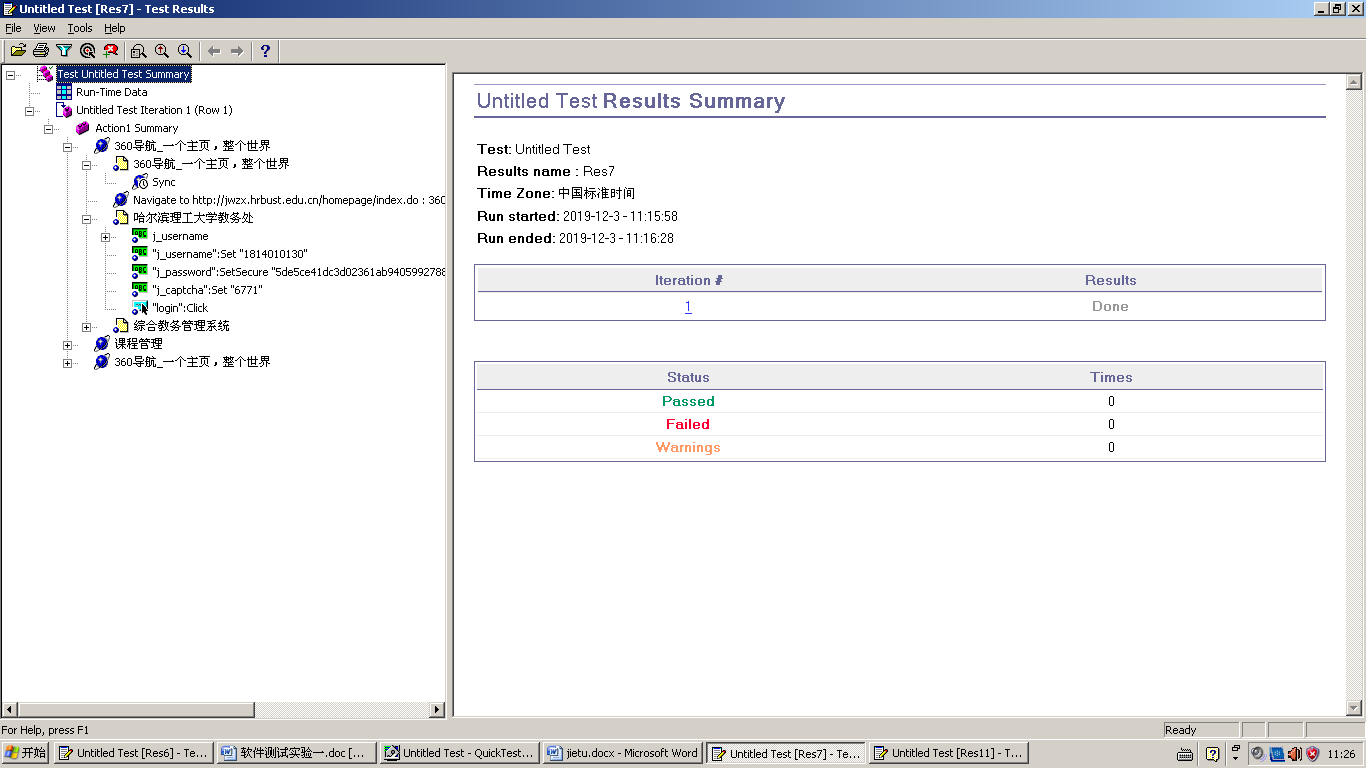This screenshot has width=1366, height=768.
Task: Collapse the Action1 Summary node
Action: (x=49, y=129)
